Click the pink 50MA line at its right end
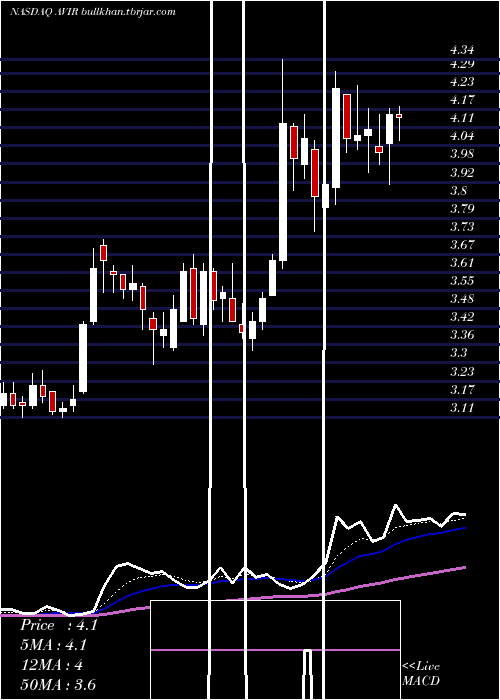Screen dimensions: 500x700 click(x=464, y=567)
